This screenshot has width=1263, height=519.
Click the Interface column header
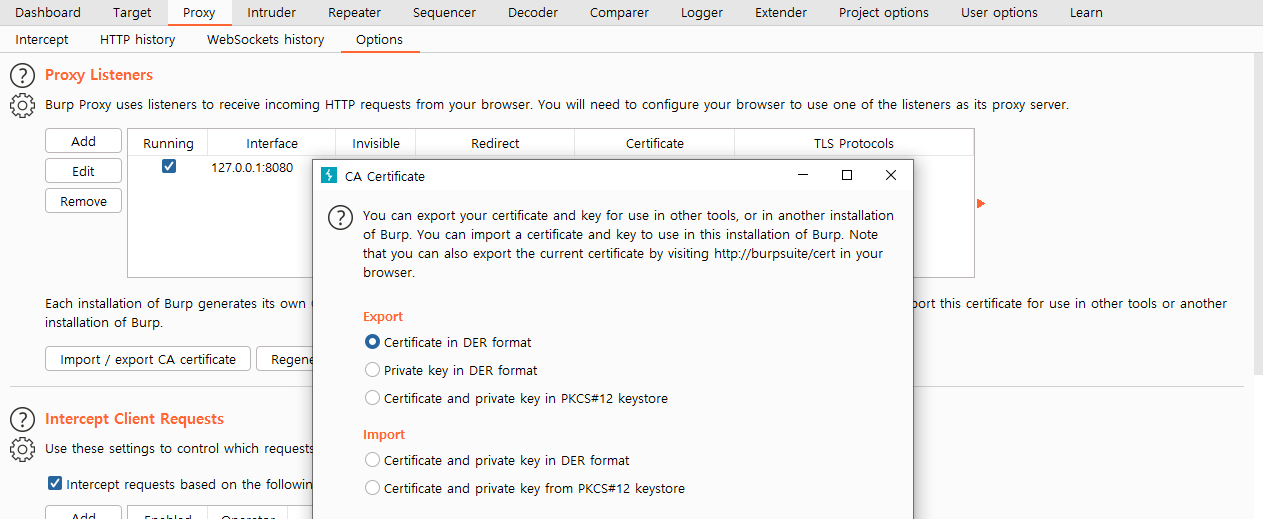coord(272,143)
